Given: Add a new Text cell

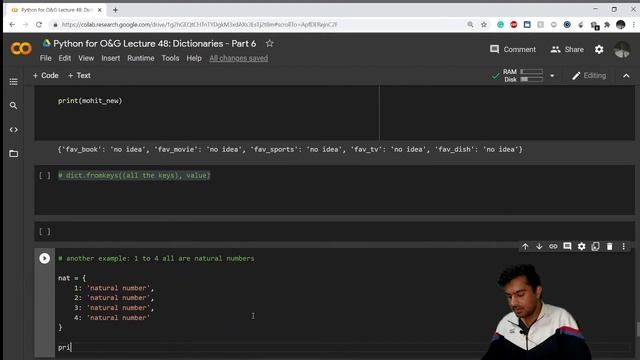Looking at the screenshot, I should tap(79, 76).
